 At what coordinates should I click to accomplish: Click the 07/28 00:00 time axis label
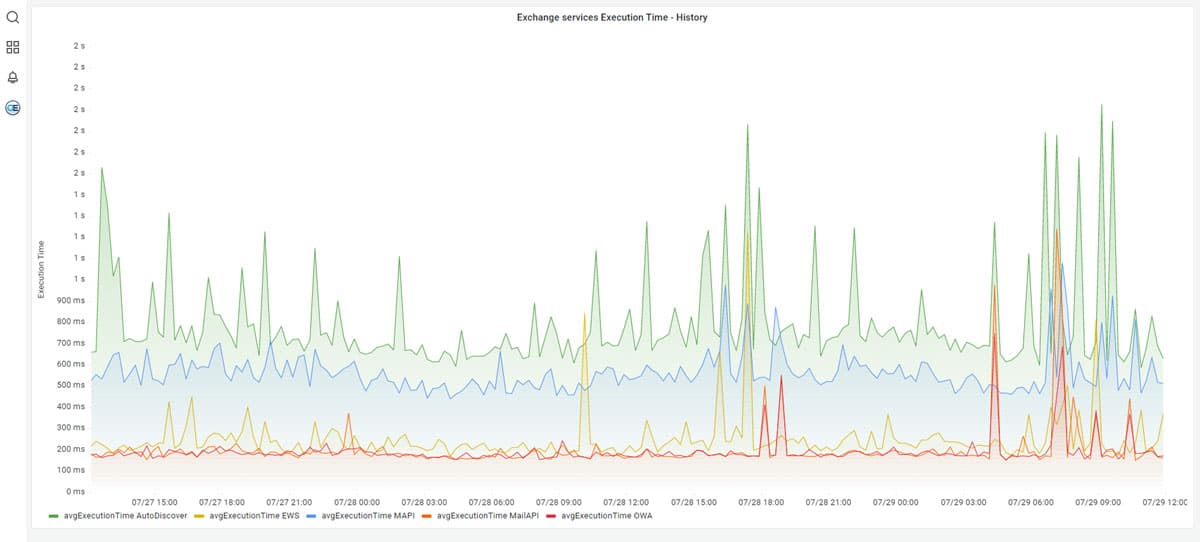pos(358,502)
